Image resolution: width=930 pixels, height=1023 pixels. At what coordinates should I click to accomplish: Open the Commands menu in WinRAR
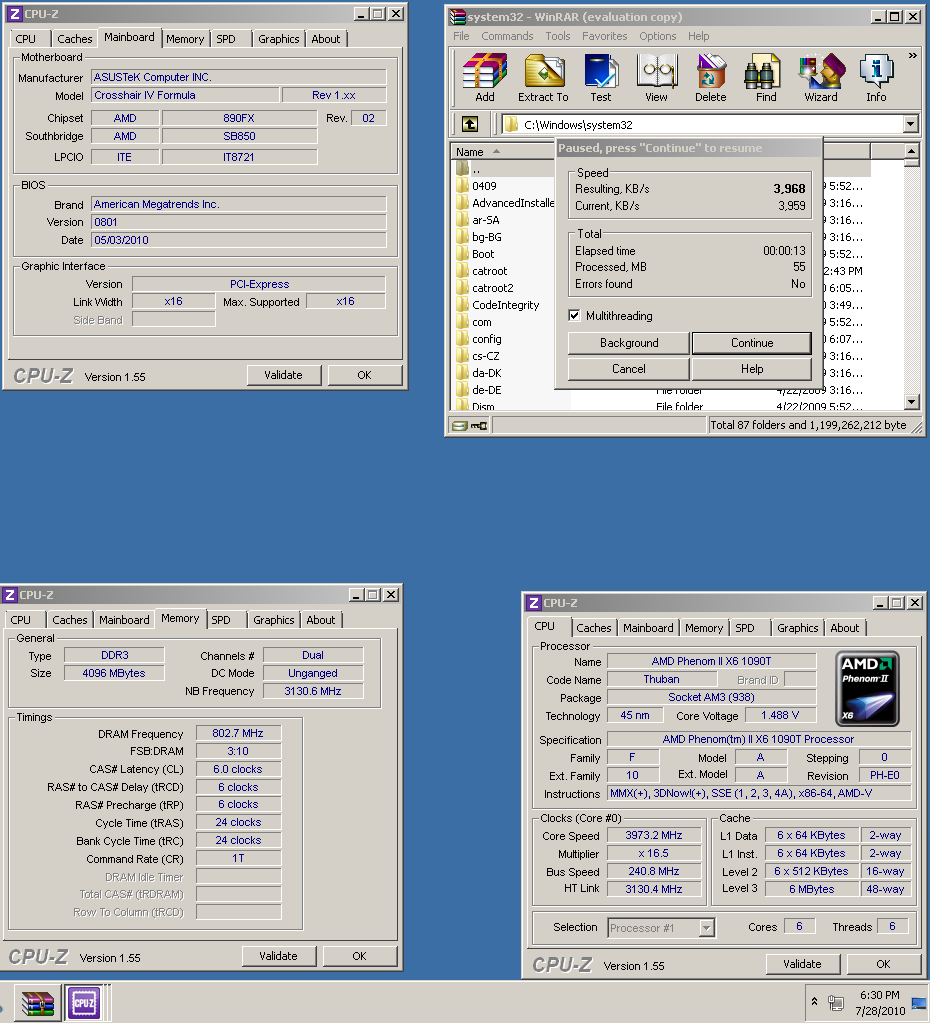click(507, 36)
